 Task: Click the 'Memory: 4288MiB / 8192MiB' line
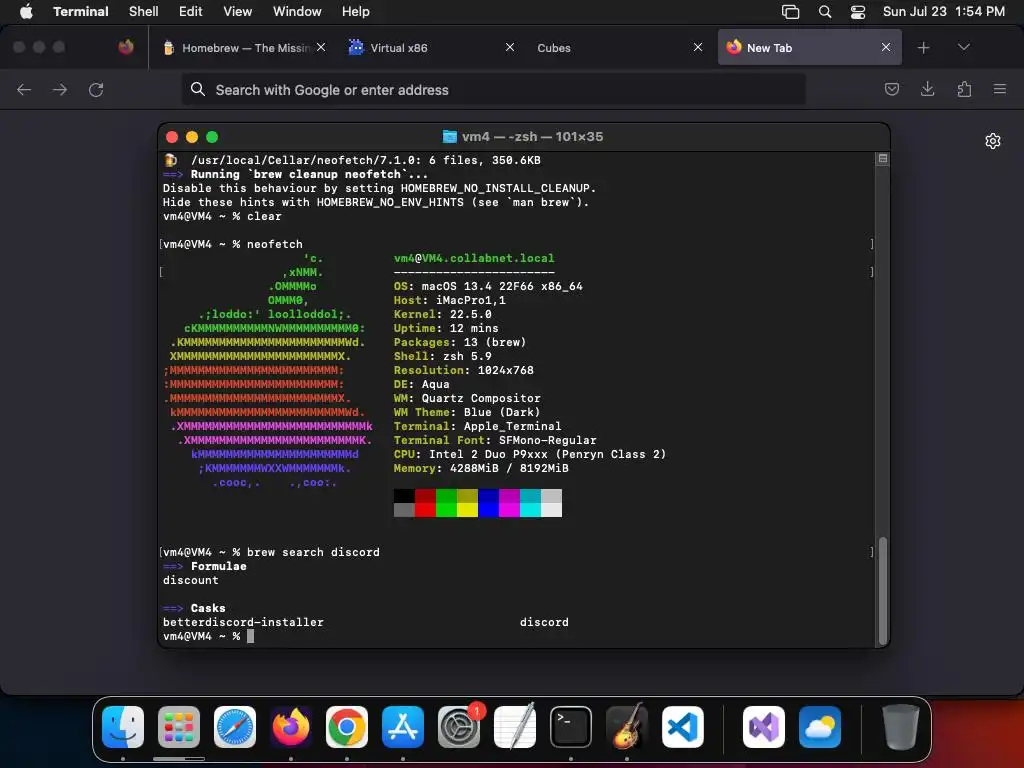click(x=481, y=468)
